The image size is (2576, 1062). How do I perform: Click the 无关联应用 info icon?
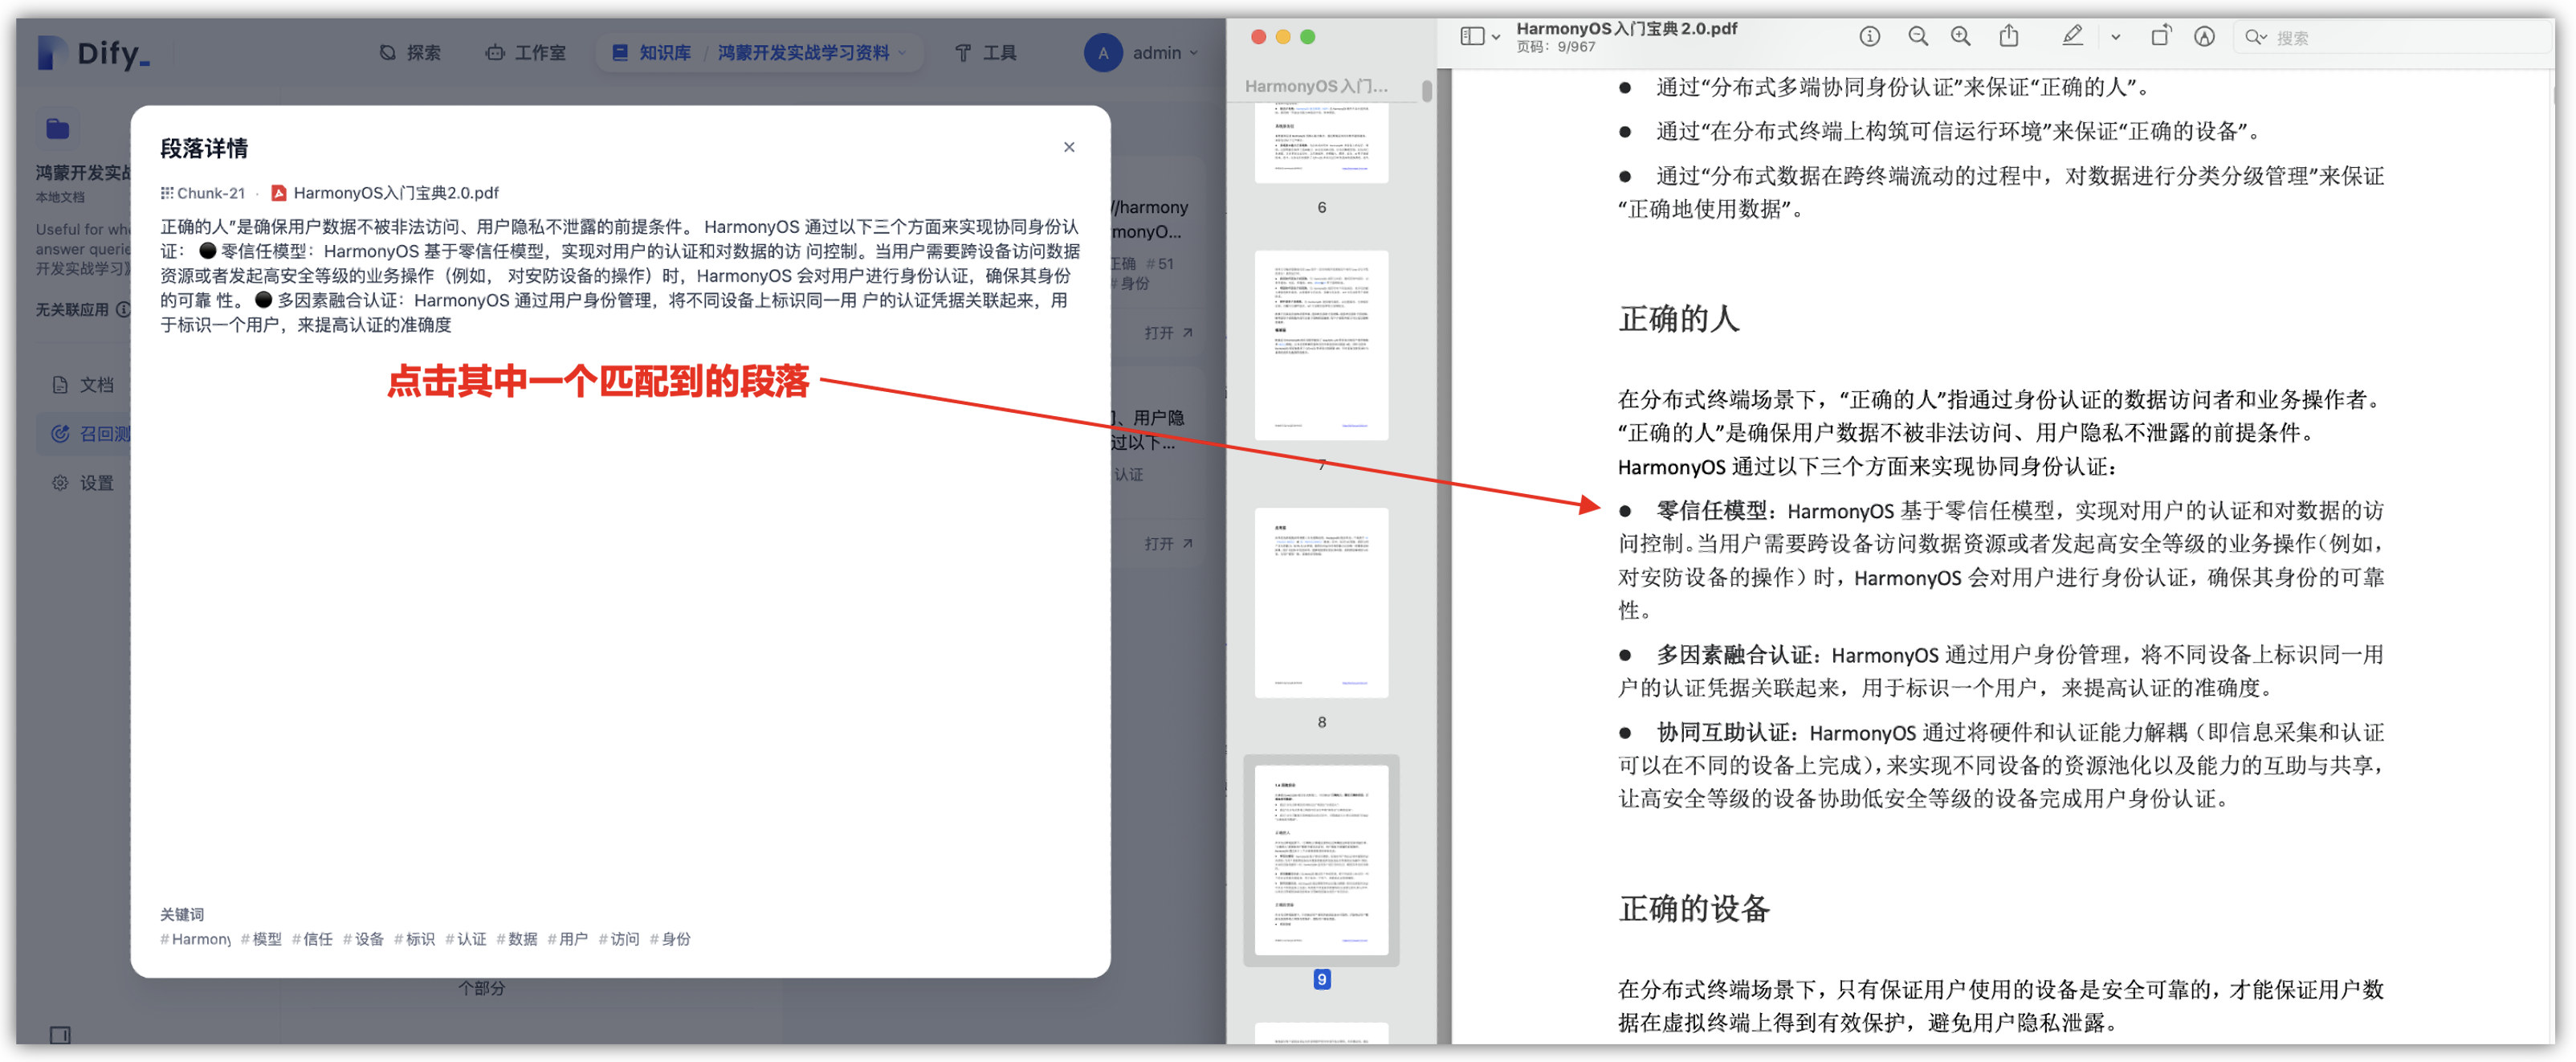tap(123, 310)
